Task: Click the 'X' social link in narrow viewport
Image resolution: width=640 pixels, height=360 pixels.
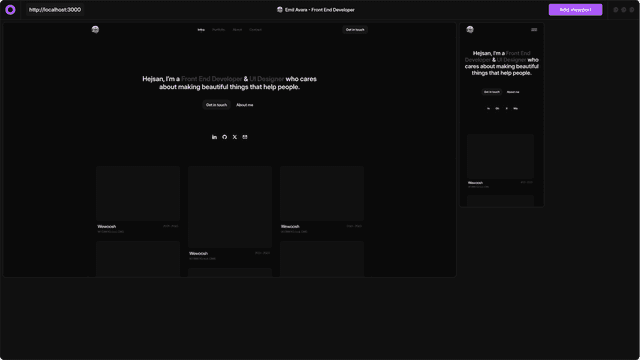Action: (x=507, y=109)
